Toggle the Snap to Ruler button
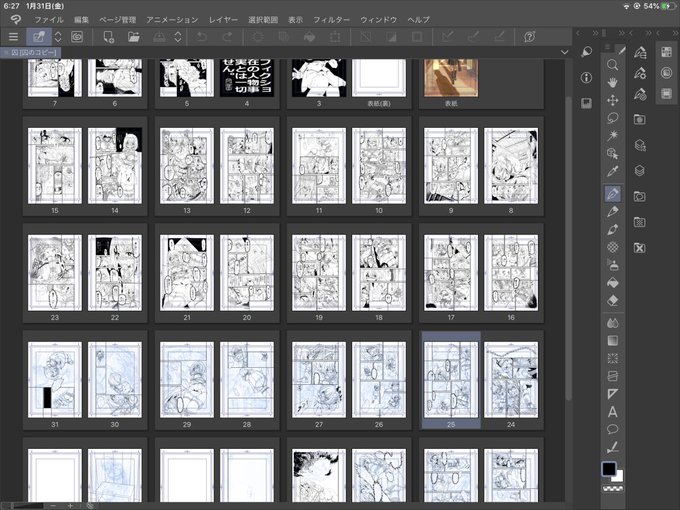Image resolution: width=680 pixels, height=510 pixels. (448, 37)
